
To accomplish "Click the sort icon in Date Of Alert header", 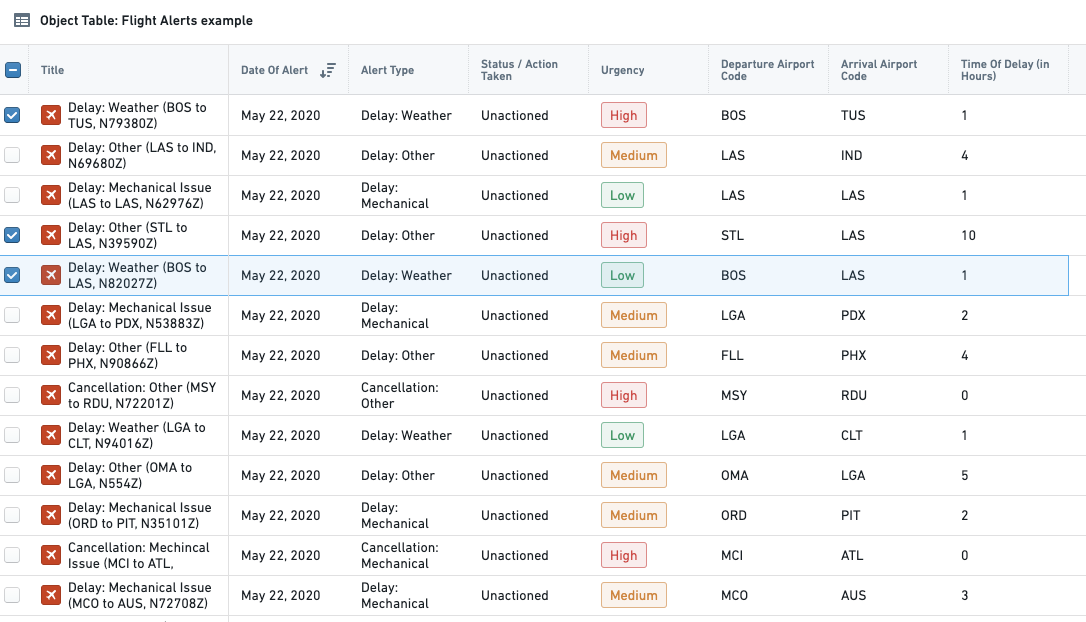I will point(328,70).
